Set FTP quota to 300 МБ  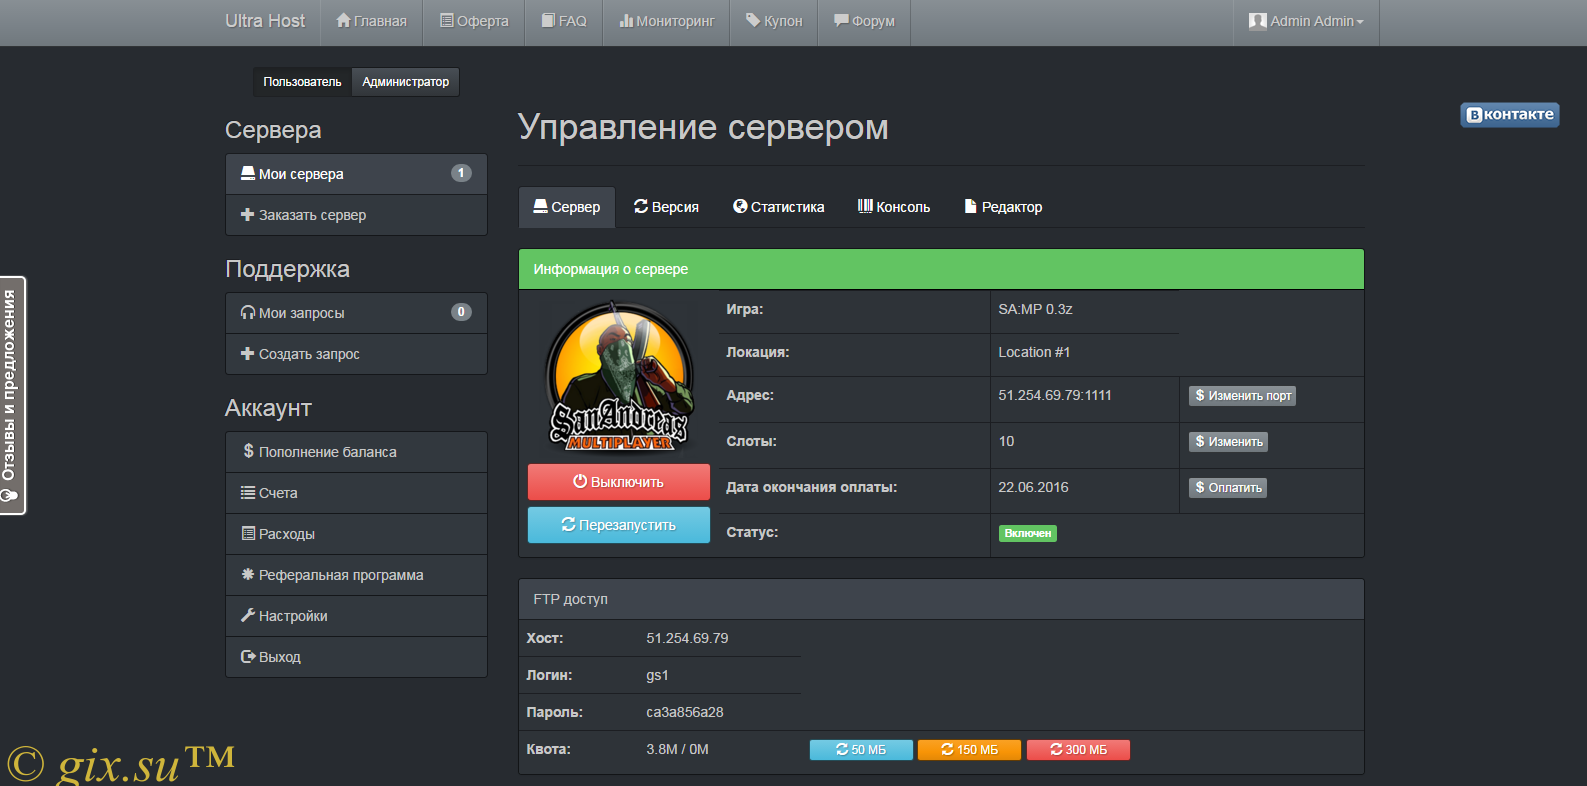pos(1078,750)
